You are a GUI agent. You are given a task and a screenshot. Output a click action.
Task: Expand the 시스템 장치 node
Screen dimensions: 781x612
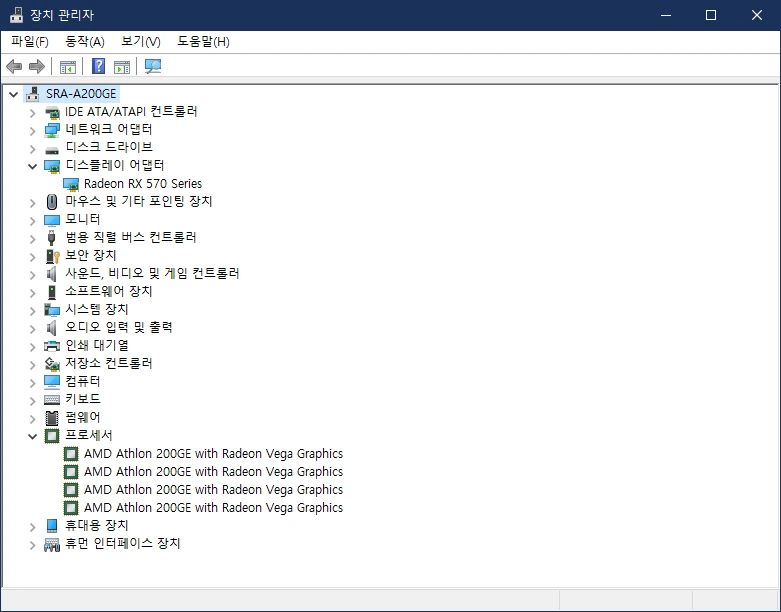(32, 311)
